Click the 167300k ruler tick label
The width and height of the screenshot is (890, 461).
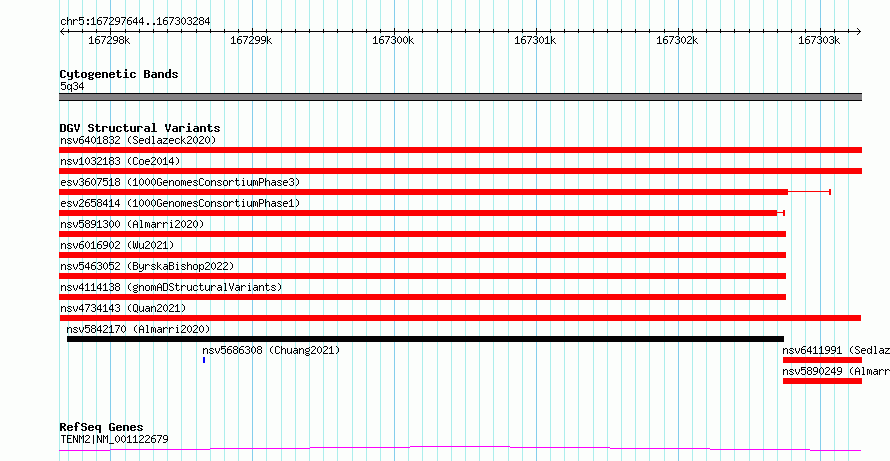tap(393, 40)
